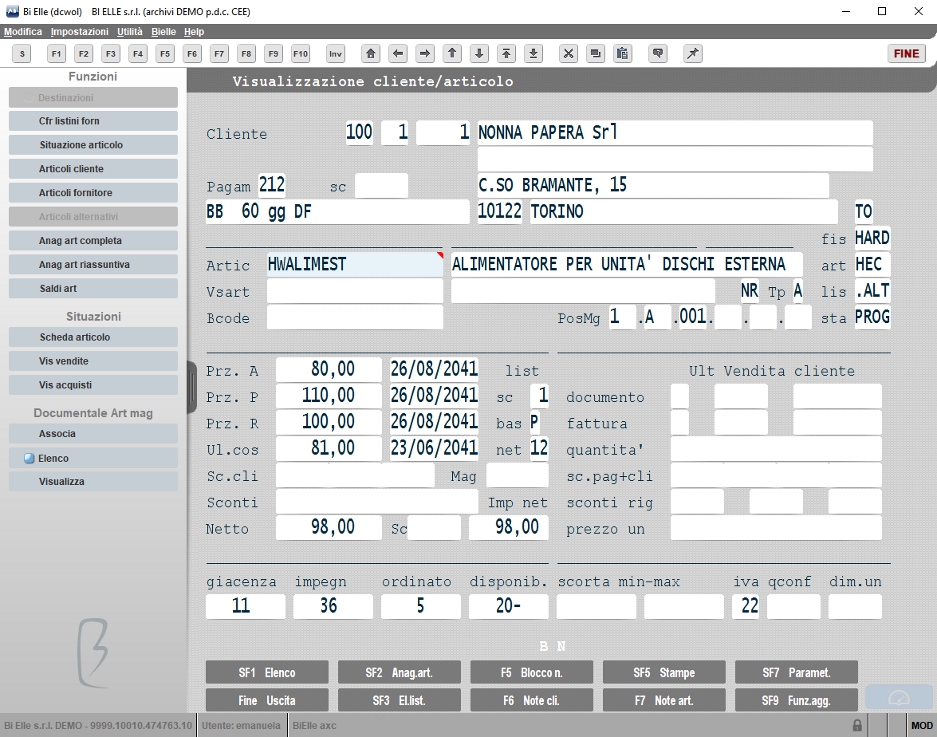Click the jump-to-bottom arrow icon with bar
The width and height of the screenshot is (937, 737).
[x=534, y=54]
